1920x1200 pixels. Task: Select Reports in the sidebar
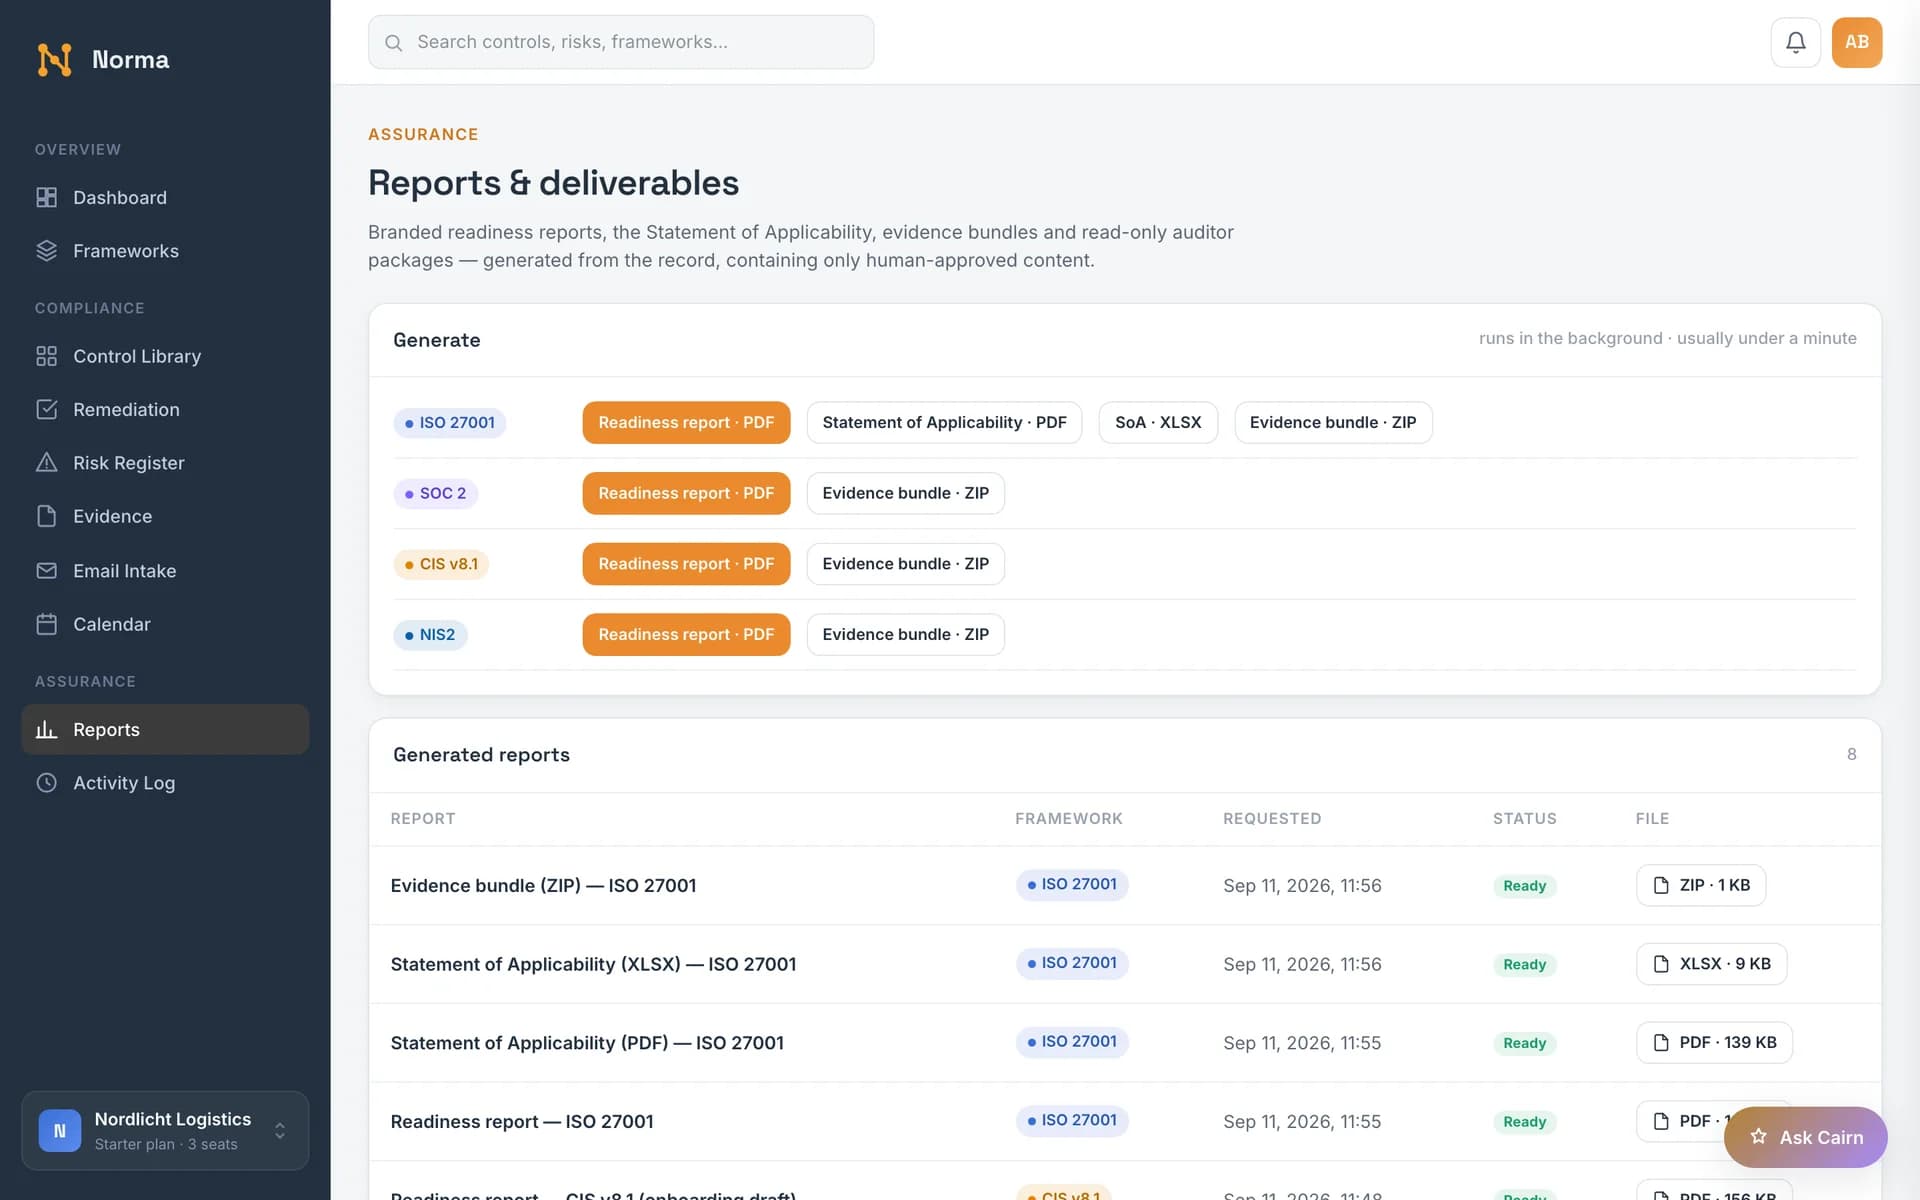[165, 730]
